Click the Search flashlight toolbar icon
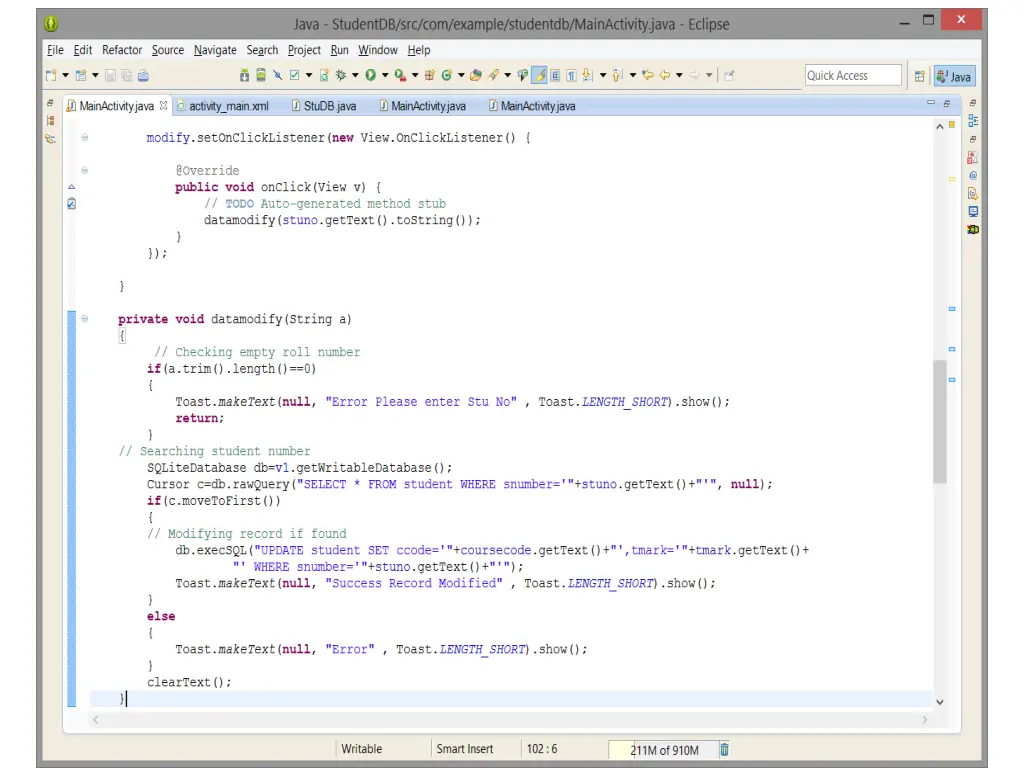The image size is (1024, 768). pyautogui.click(x=494, y=76)
